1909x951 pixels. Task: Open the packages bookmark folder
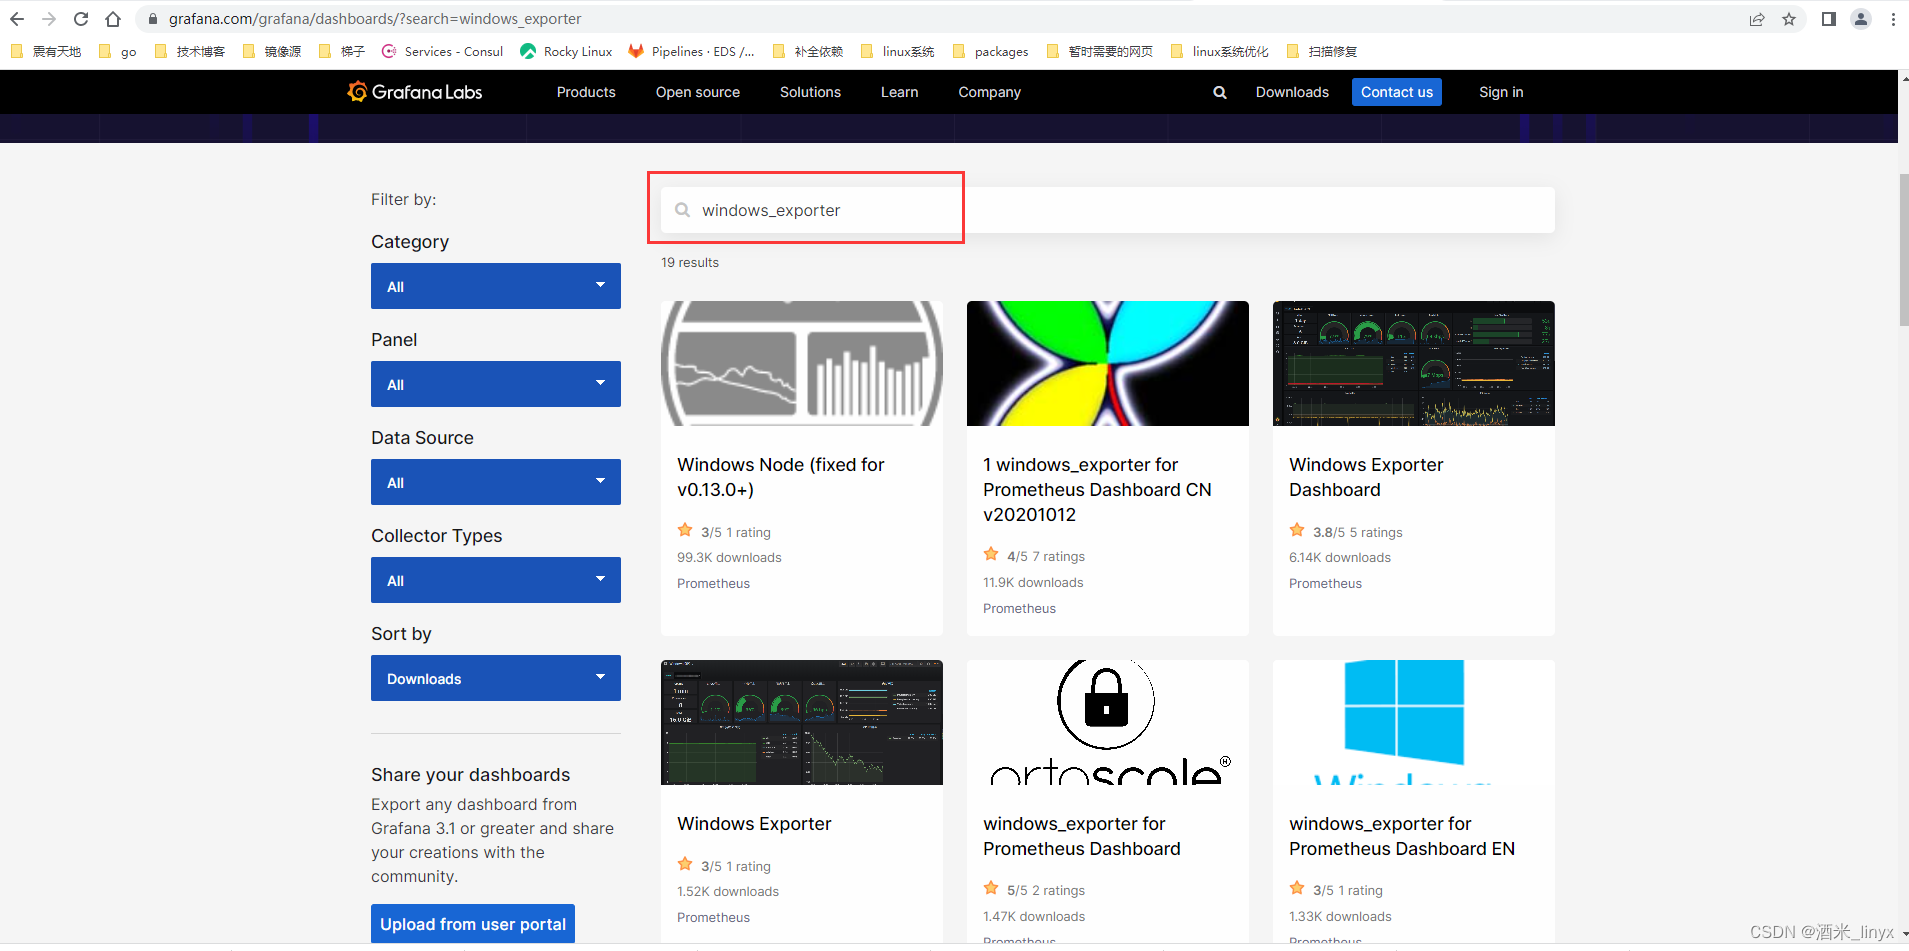(990, 51)
